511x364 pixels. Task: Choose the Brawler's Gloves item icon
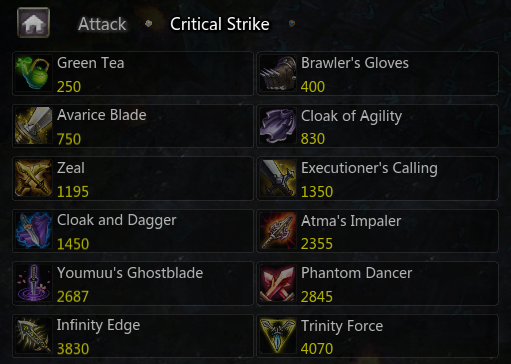278,73
